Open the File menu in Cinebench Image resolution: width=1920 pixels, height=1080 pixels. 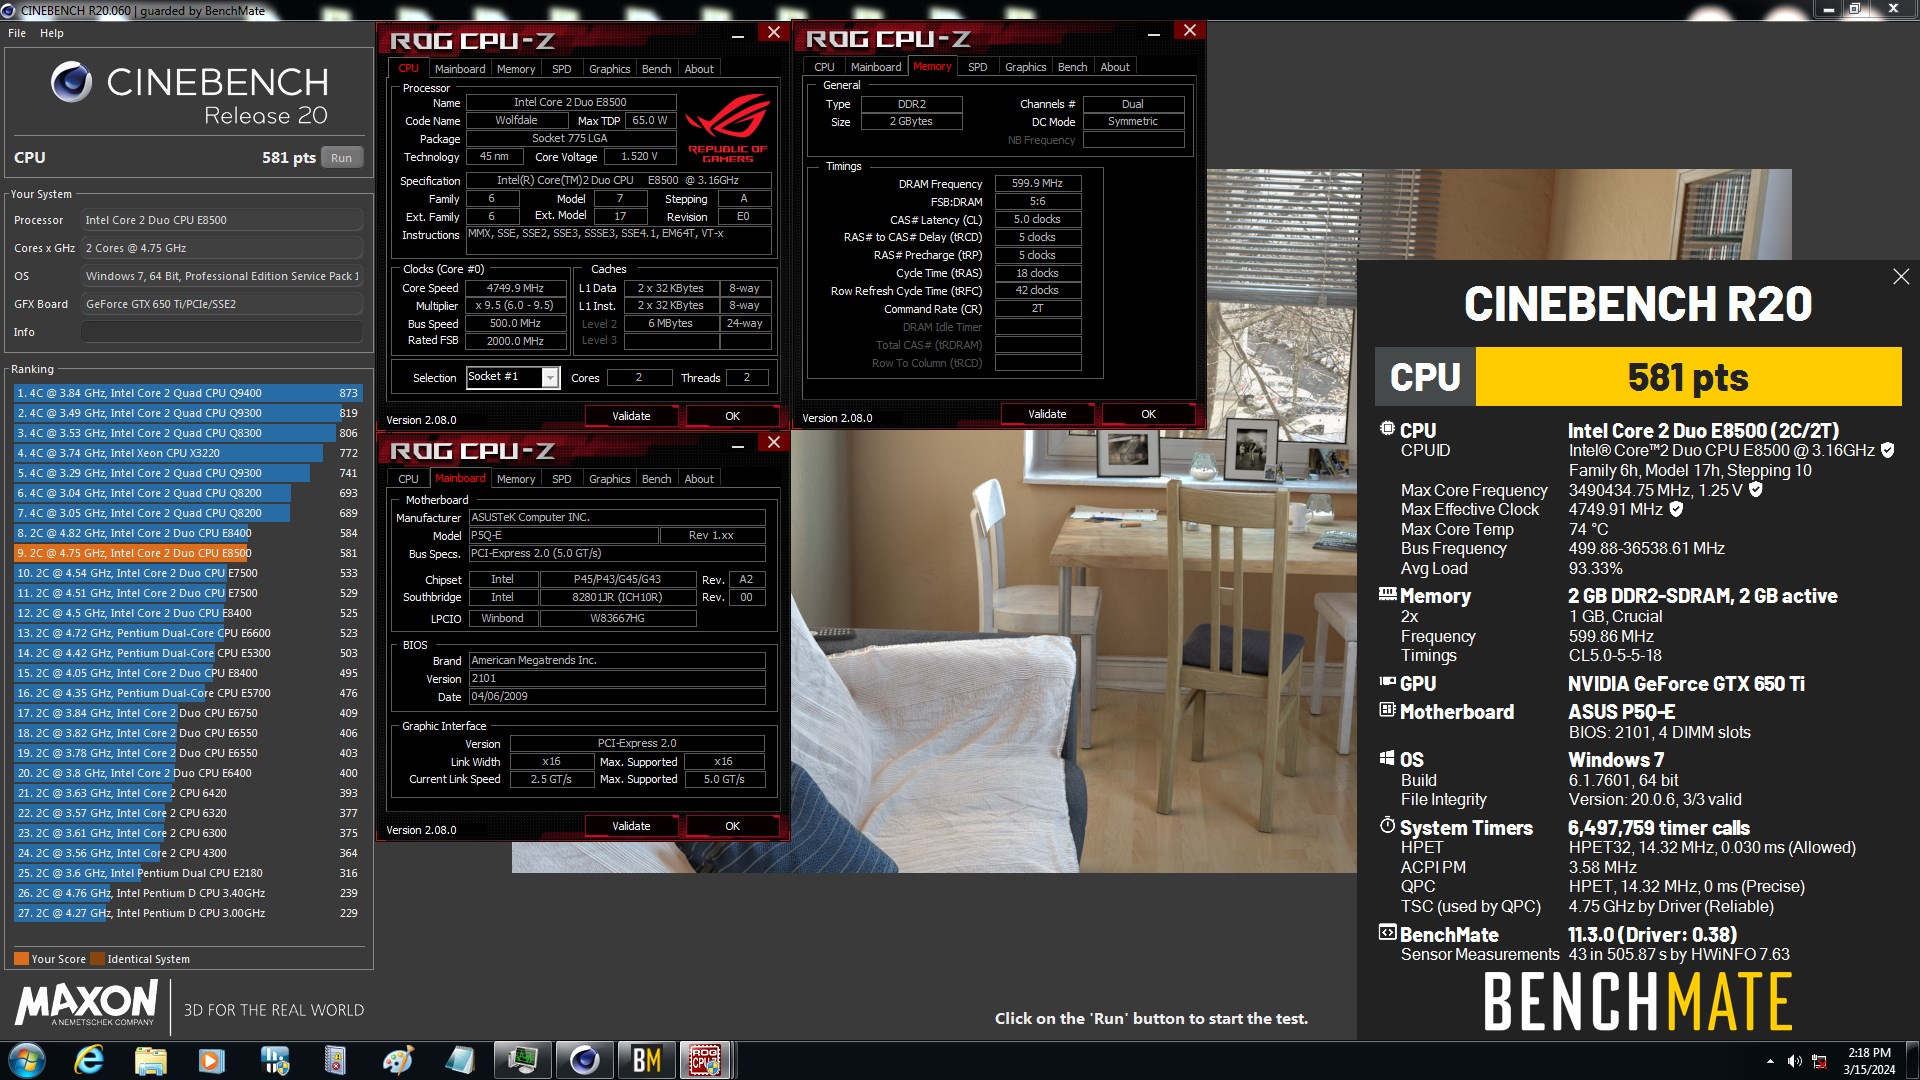[17, 33]
